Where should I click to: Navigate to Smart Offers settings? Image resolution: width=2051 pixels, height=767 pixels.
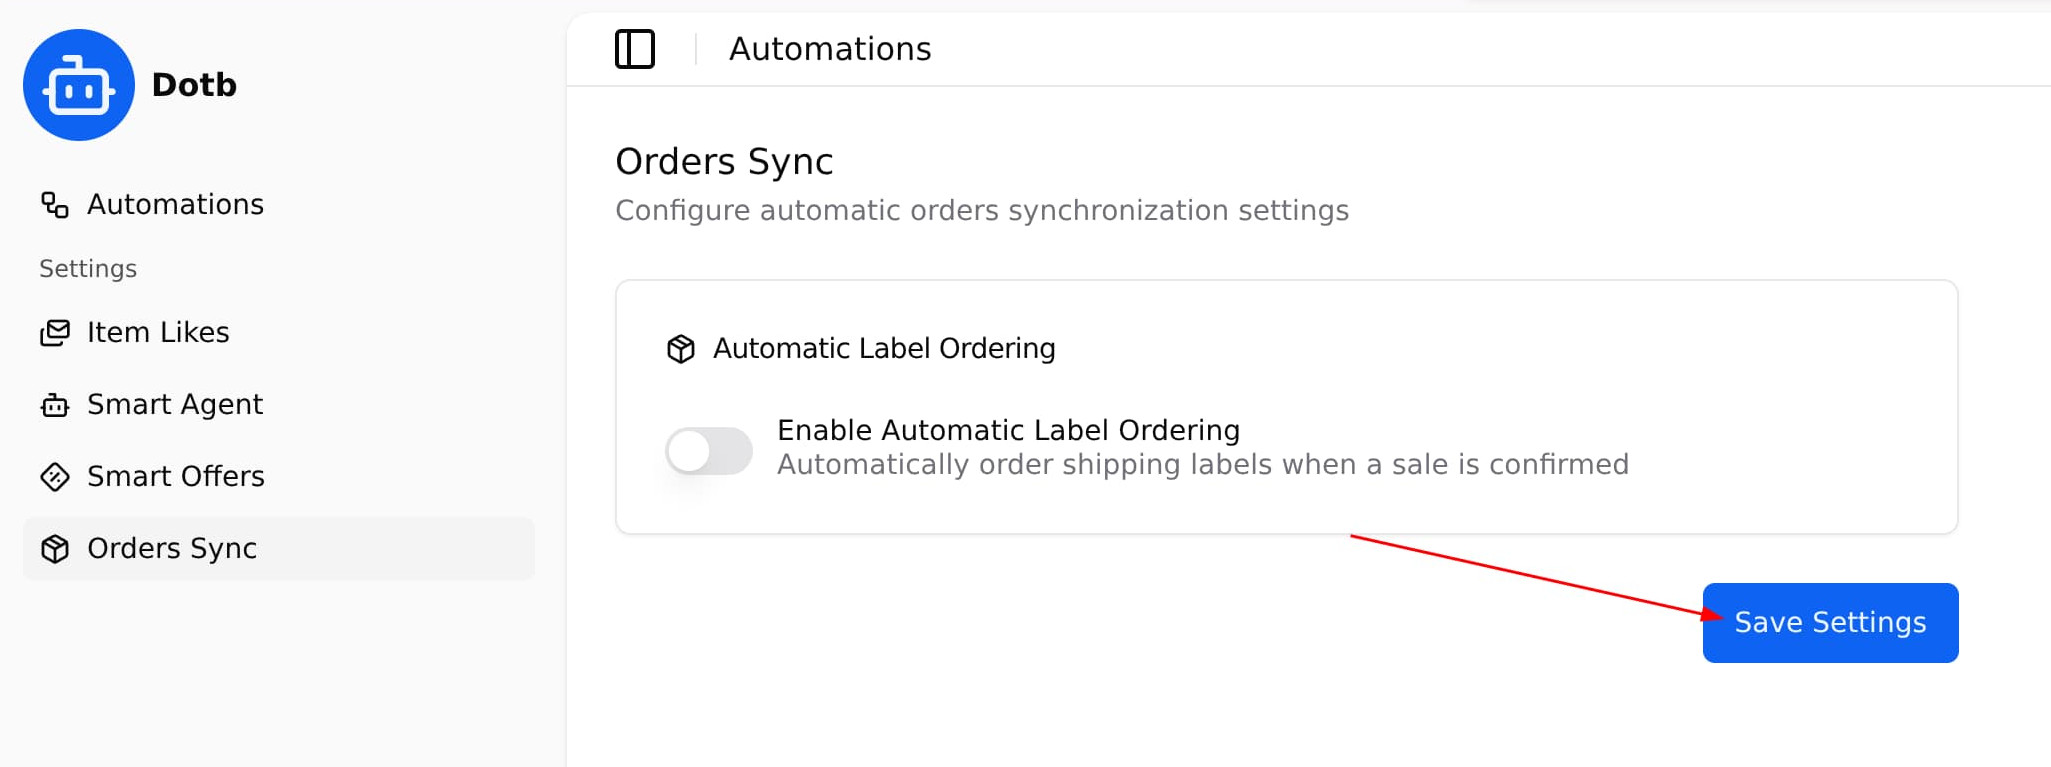coord(176,477)
